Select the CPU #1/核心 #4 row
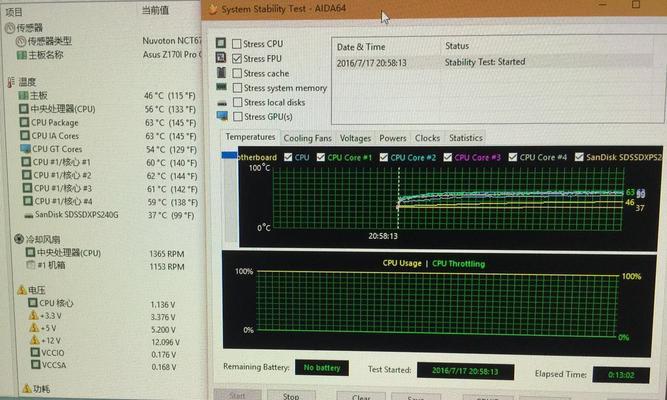 coord(111,202)
